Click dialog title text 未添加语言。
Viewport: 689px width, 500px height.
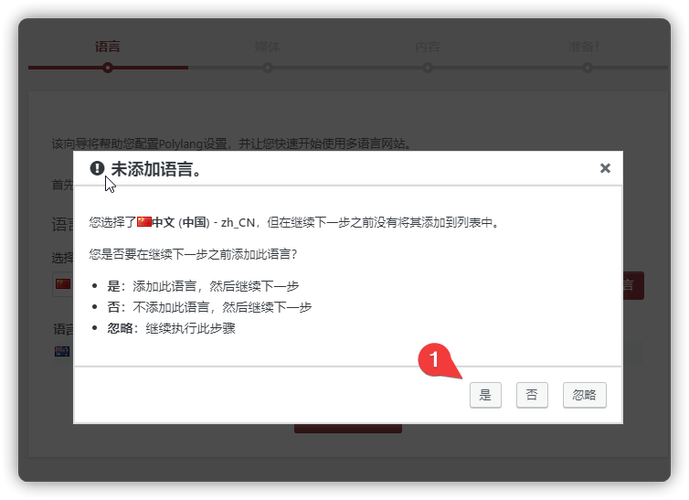pos(156,169)
